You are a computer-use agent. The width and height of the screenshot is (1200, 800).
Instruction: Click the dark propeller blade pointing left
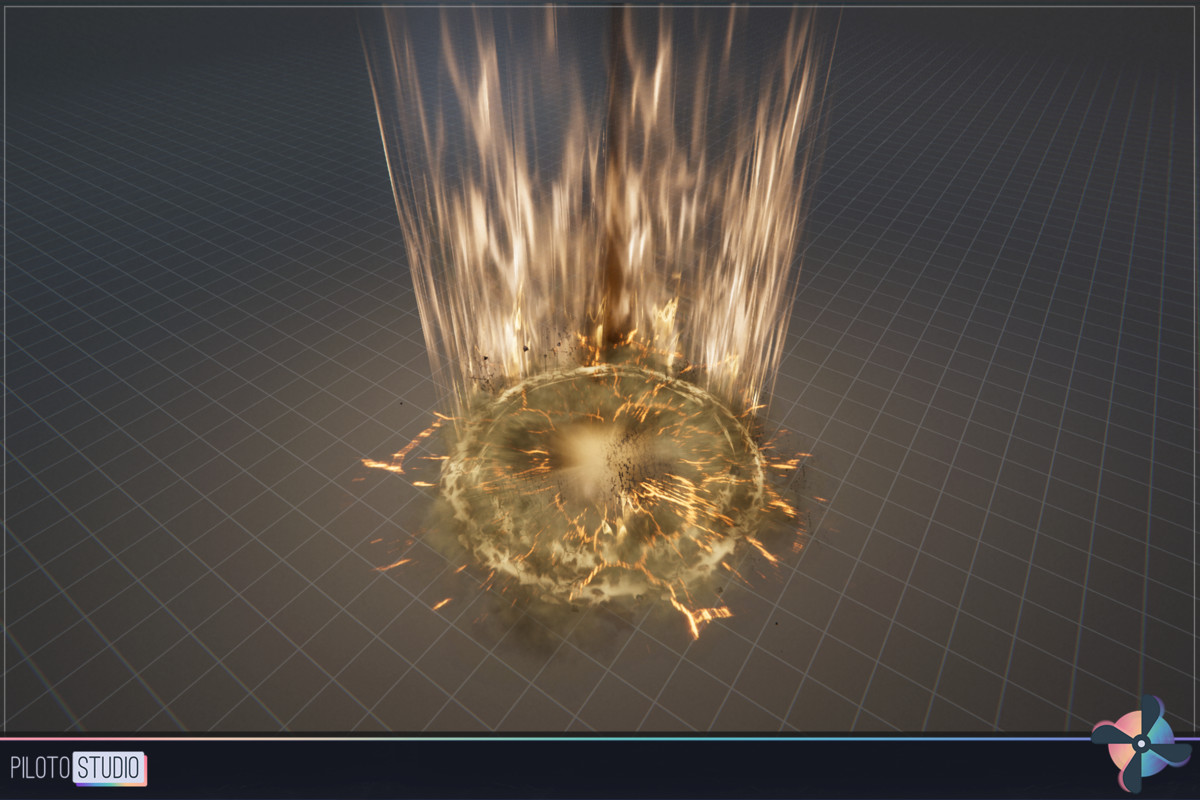(x=1108, y=734)
